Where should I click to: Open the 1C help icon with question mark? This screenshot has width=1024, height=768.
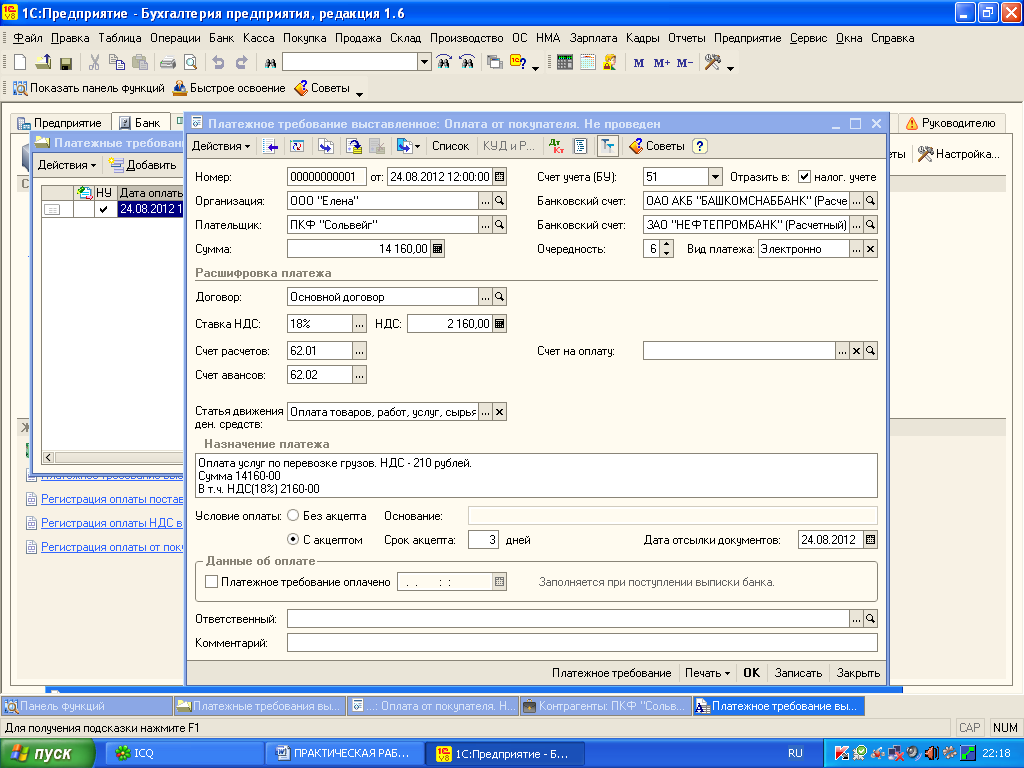point(518,63)
